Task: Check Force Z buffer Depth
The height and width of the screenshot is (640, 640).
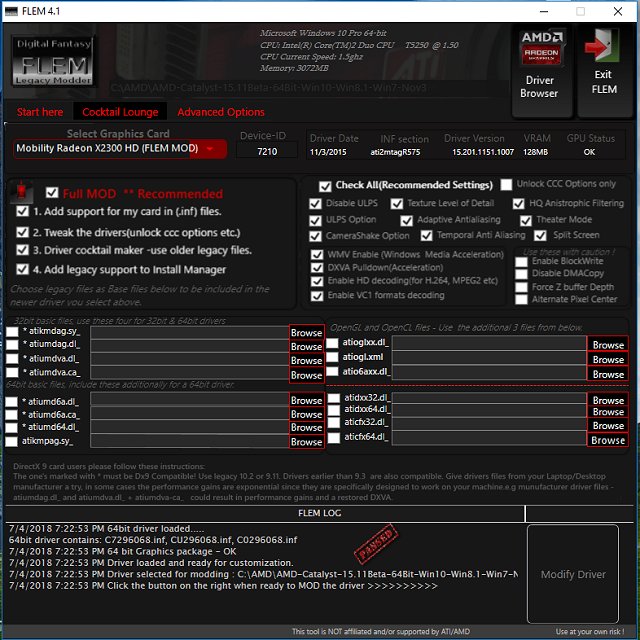Action: (521, 287)
